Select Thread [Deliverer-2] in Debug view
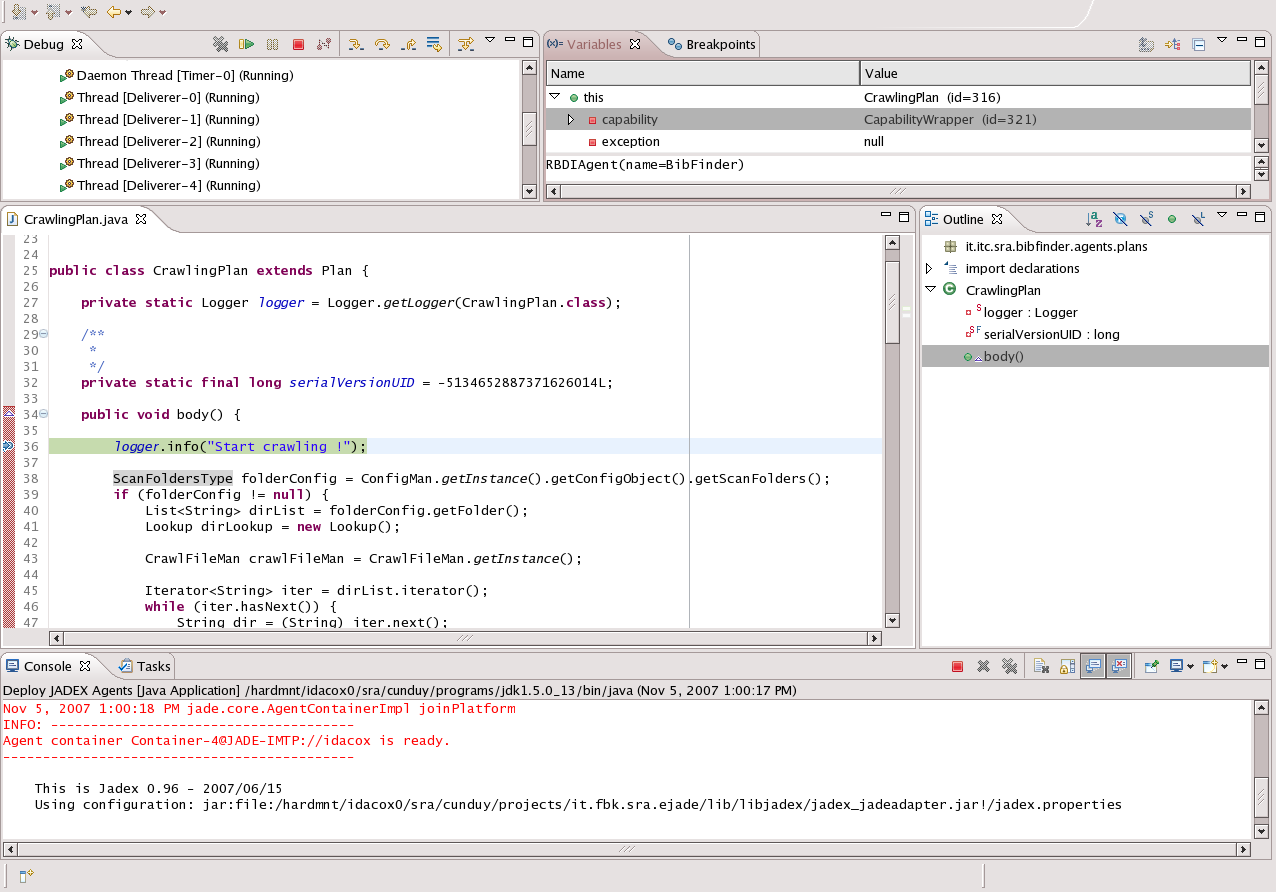Screen dimensions: 1276x892 click(x=168, y=141)
